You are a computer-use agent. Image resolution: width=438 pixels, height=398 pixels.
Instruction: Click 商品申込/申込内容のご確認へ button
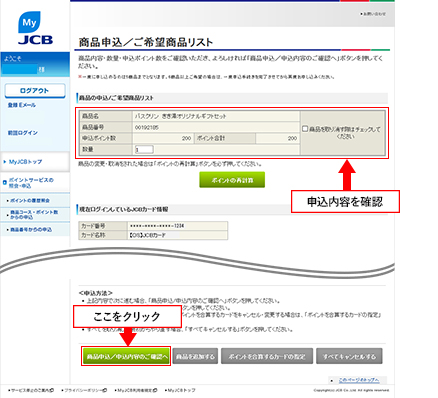point(126,356)
